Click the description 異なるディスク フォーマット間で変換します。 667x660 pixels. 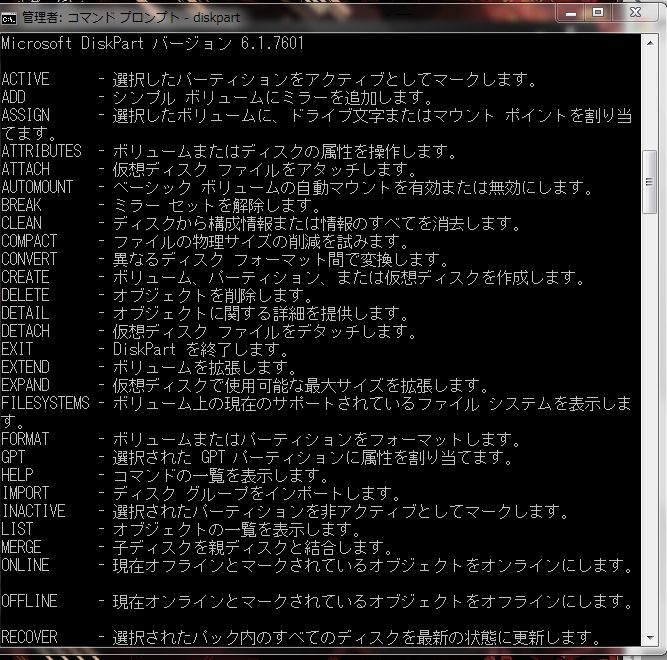click(280, 259)
